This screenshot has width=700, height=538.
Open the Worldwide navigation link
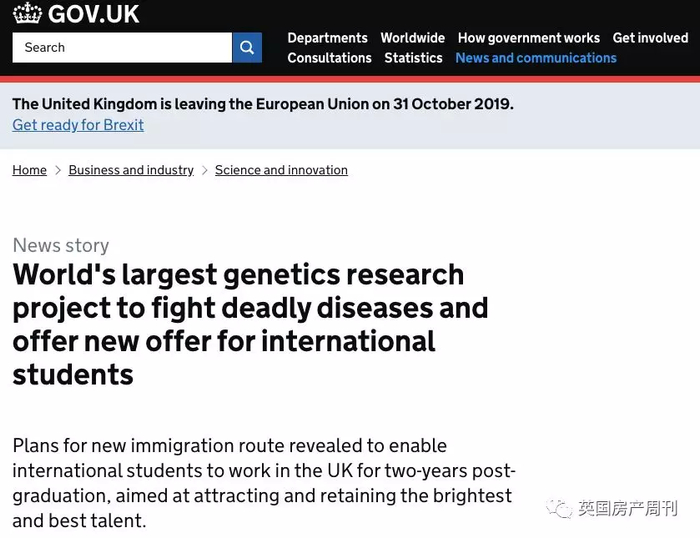coord(412,38)
